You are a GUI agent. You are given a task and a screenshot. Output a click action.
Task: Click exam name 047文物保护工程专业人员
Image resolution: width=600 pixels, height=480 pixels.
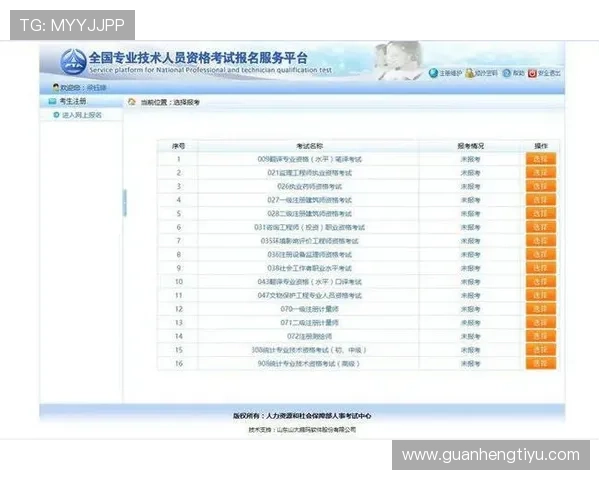309,296
